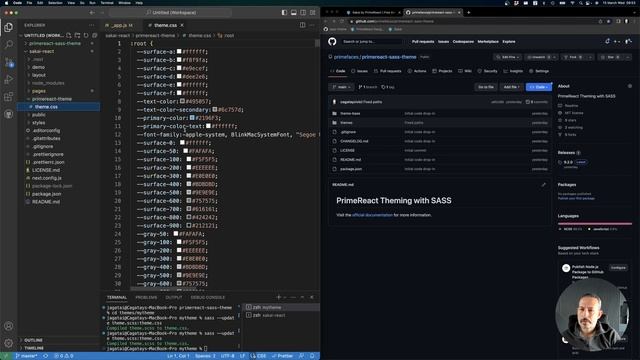Toggle the primary sidebar layout icon
Image resolution: width=640 pixels, height=360 pixels.
click(x=284, y=13)
